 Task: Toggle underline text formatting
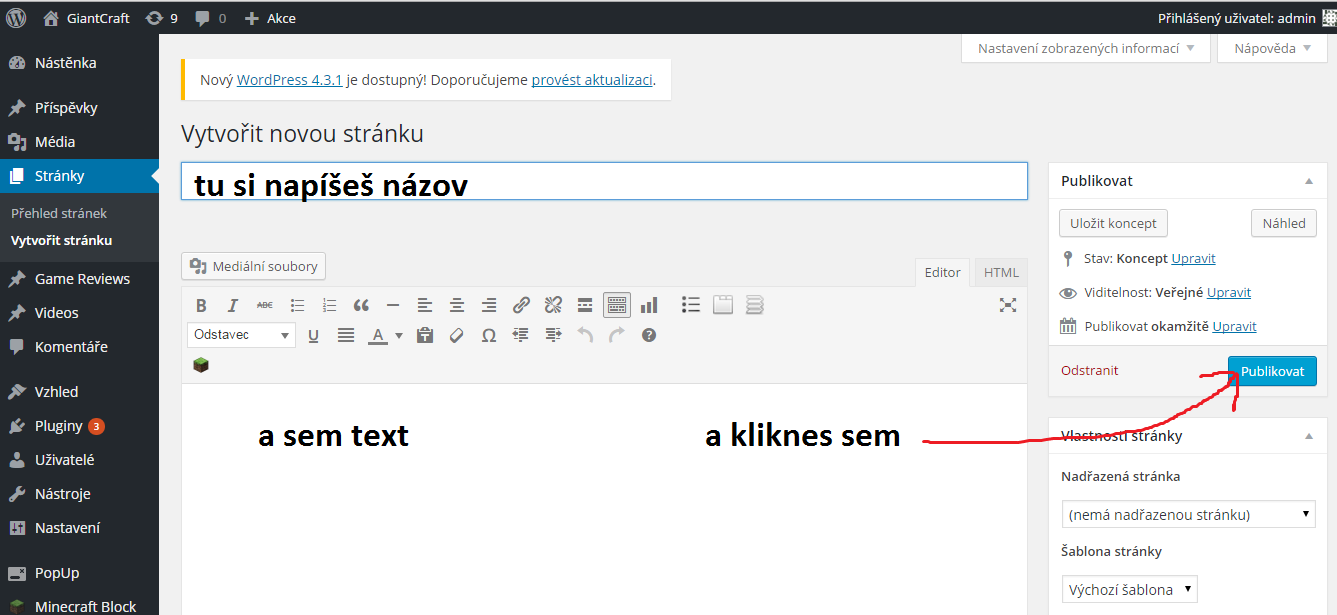pyautogui.click(x=313, y=335)
